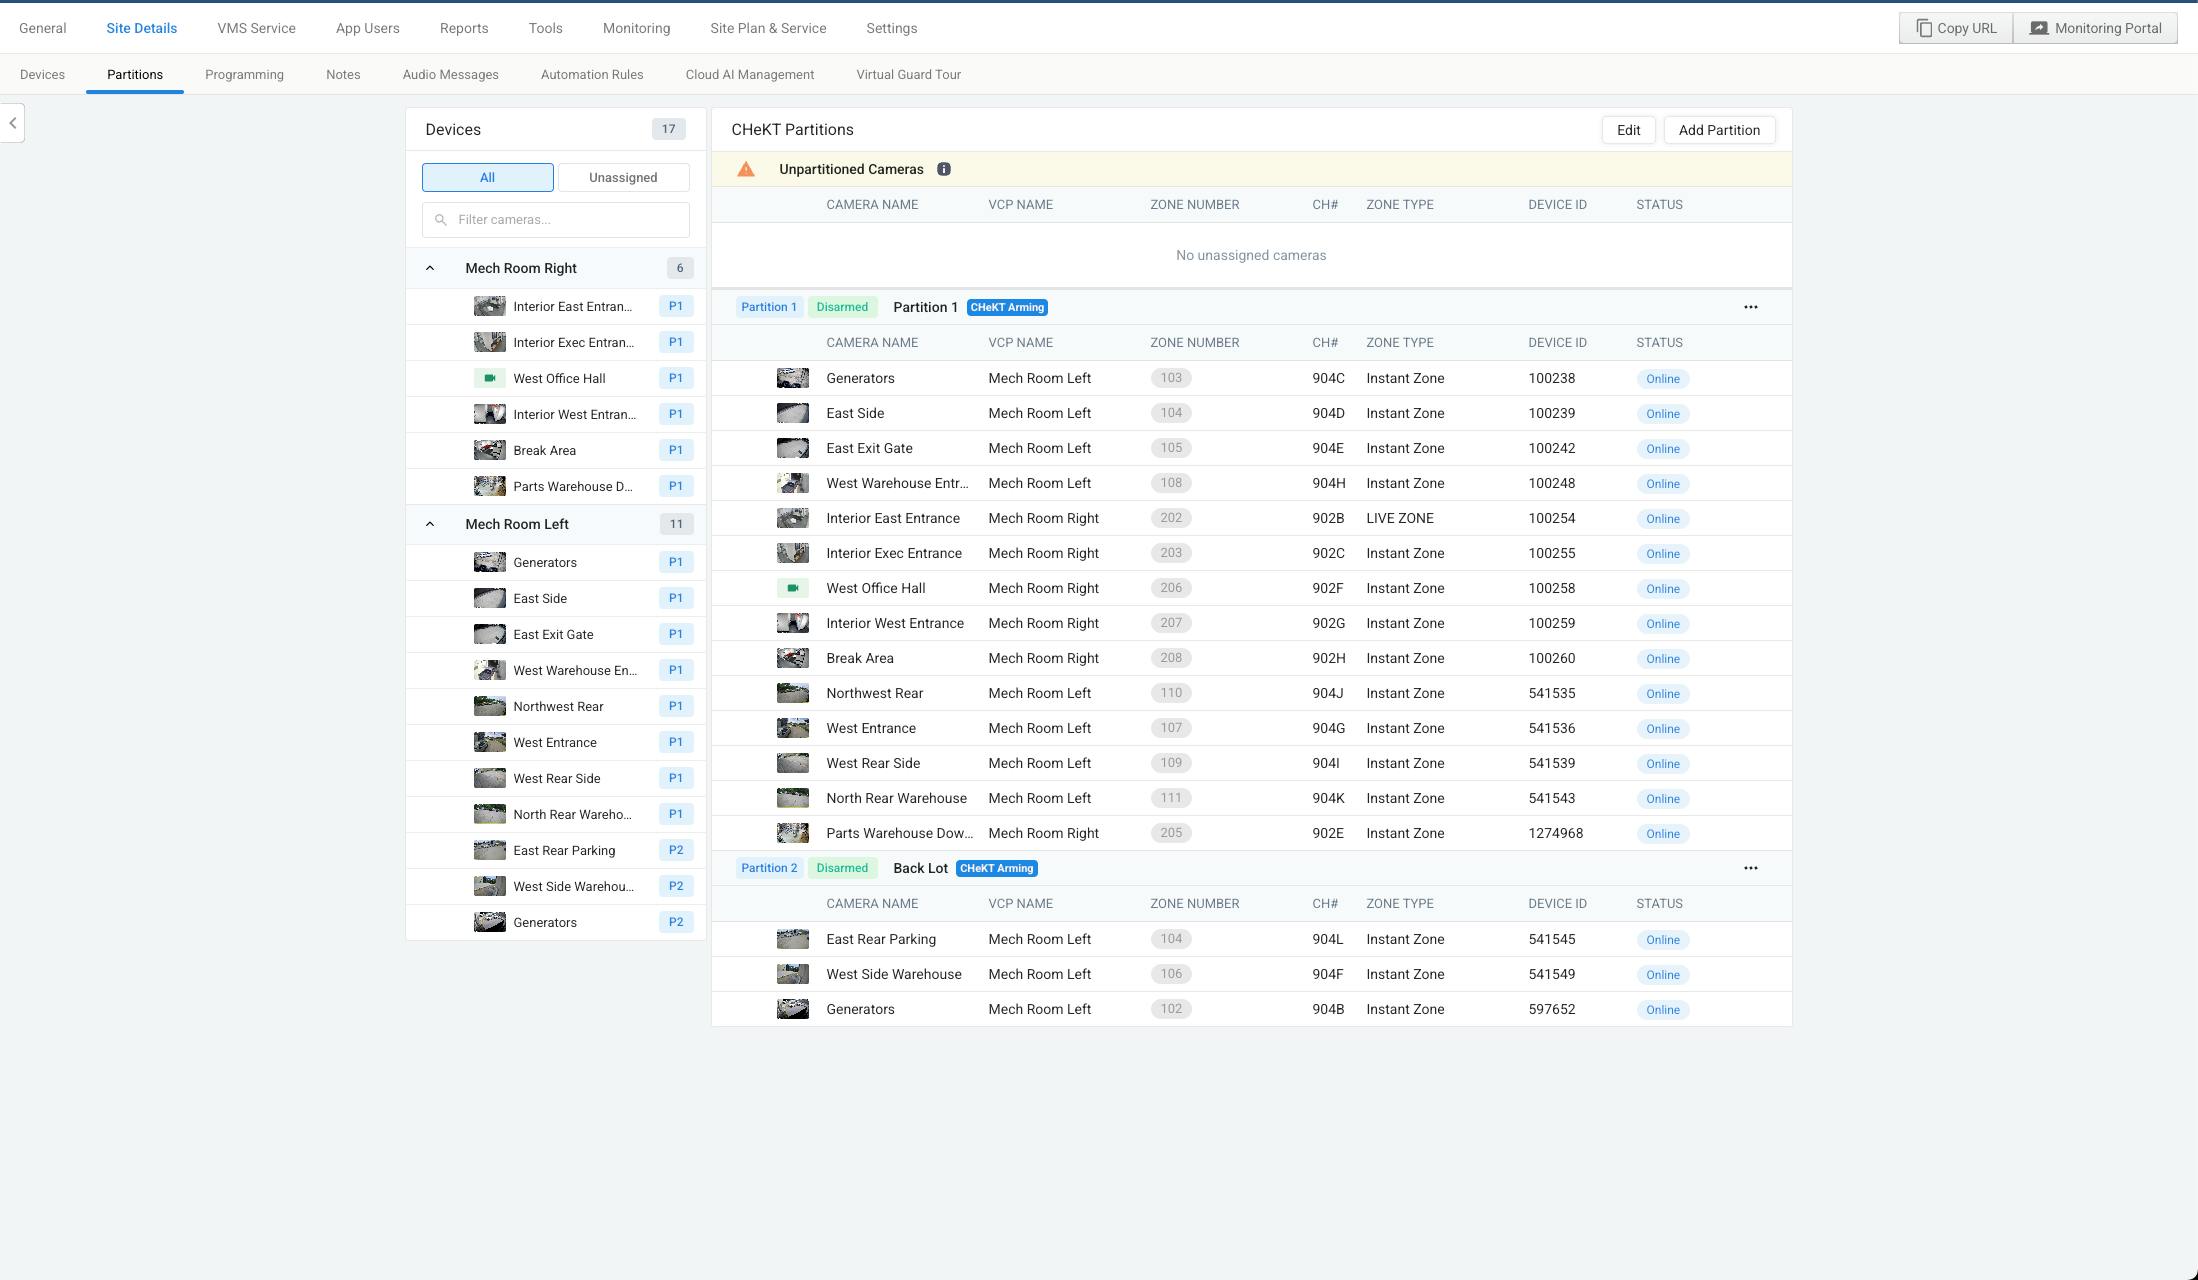Click East Rear Parking thumbnail in Back Lot table
This screenshot has height=1280, width=2198.
[792, 939]
